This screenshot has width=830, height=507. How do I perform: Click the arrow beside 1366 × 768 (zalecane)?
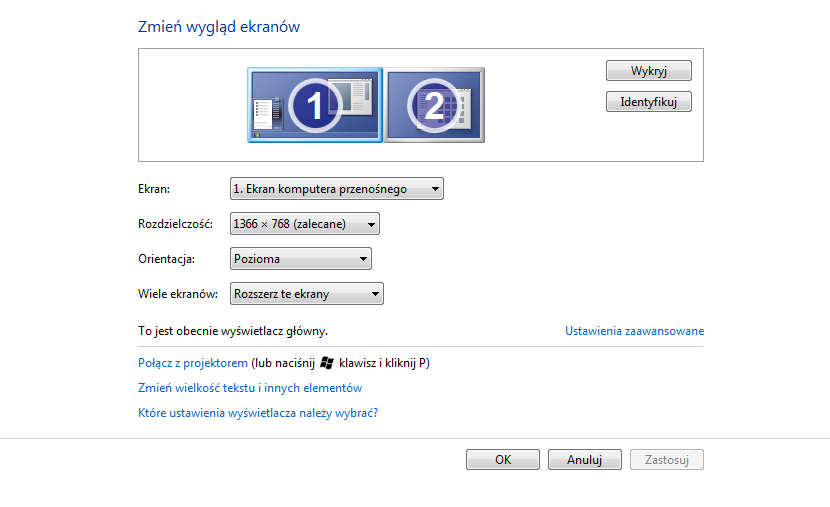pos(371,224)
